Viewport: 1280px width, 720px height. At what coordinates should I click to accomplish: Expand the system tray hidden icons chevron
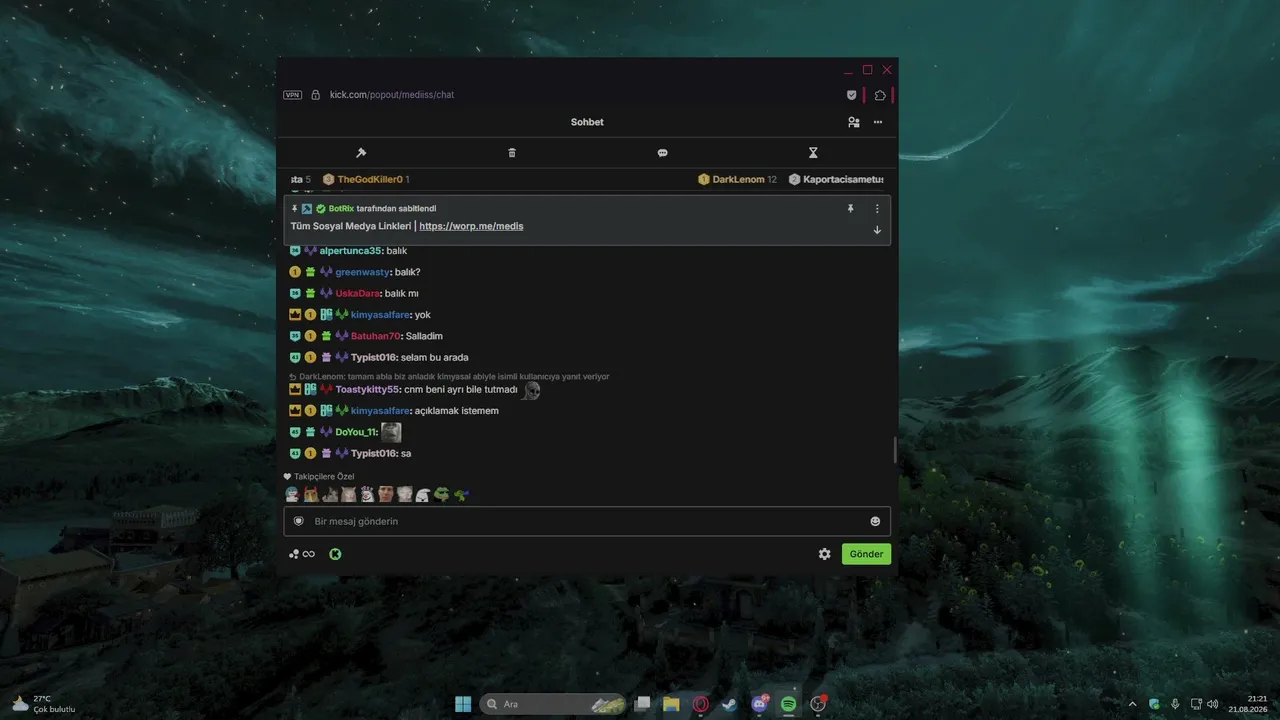[1133, 704]
